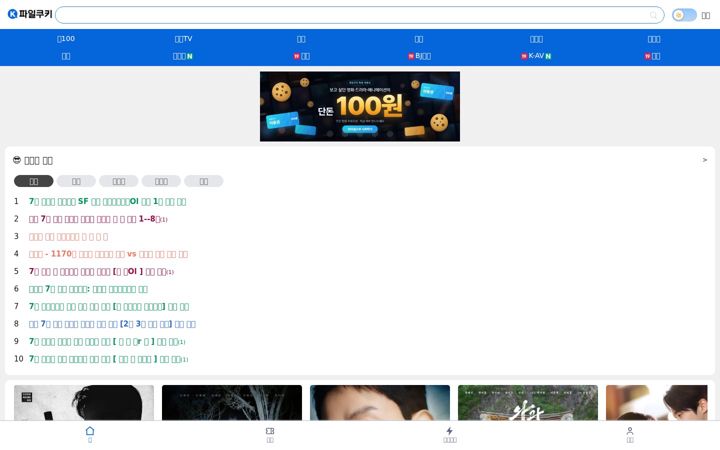
Task: Expand ranking list with the > arrow
Action: pos(704,160)
